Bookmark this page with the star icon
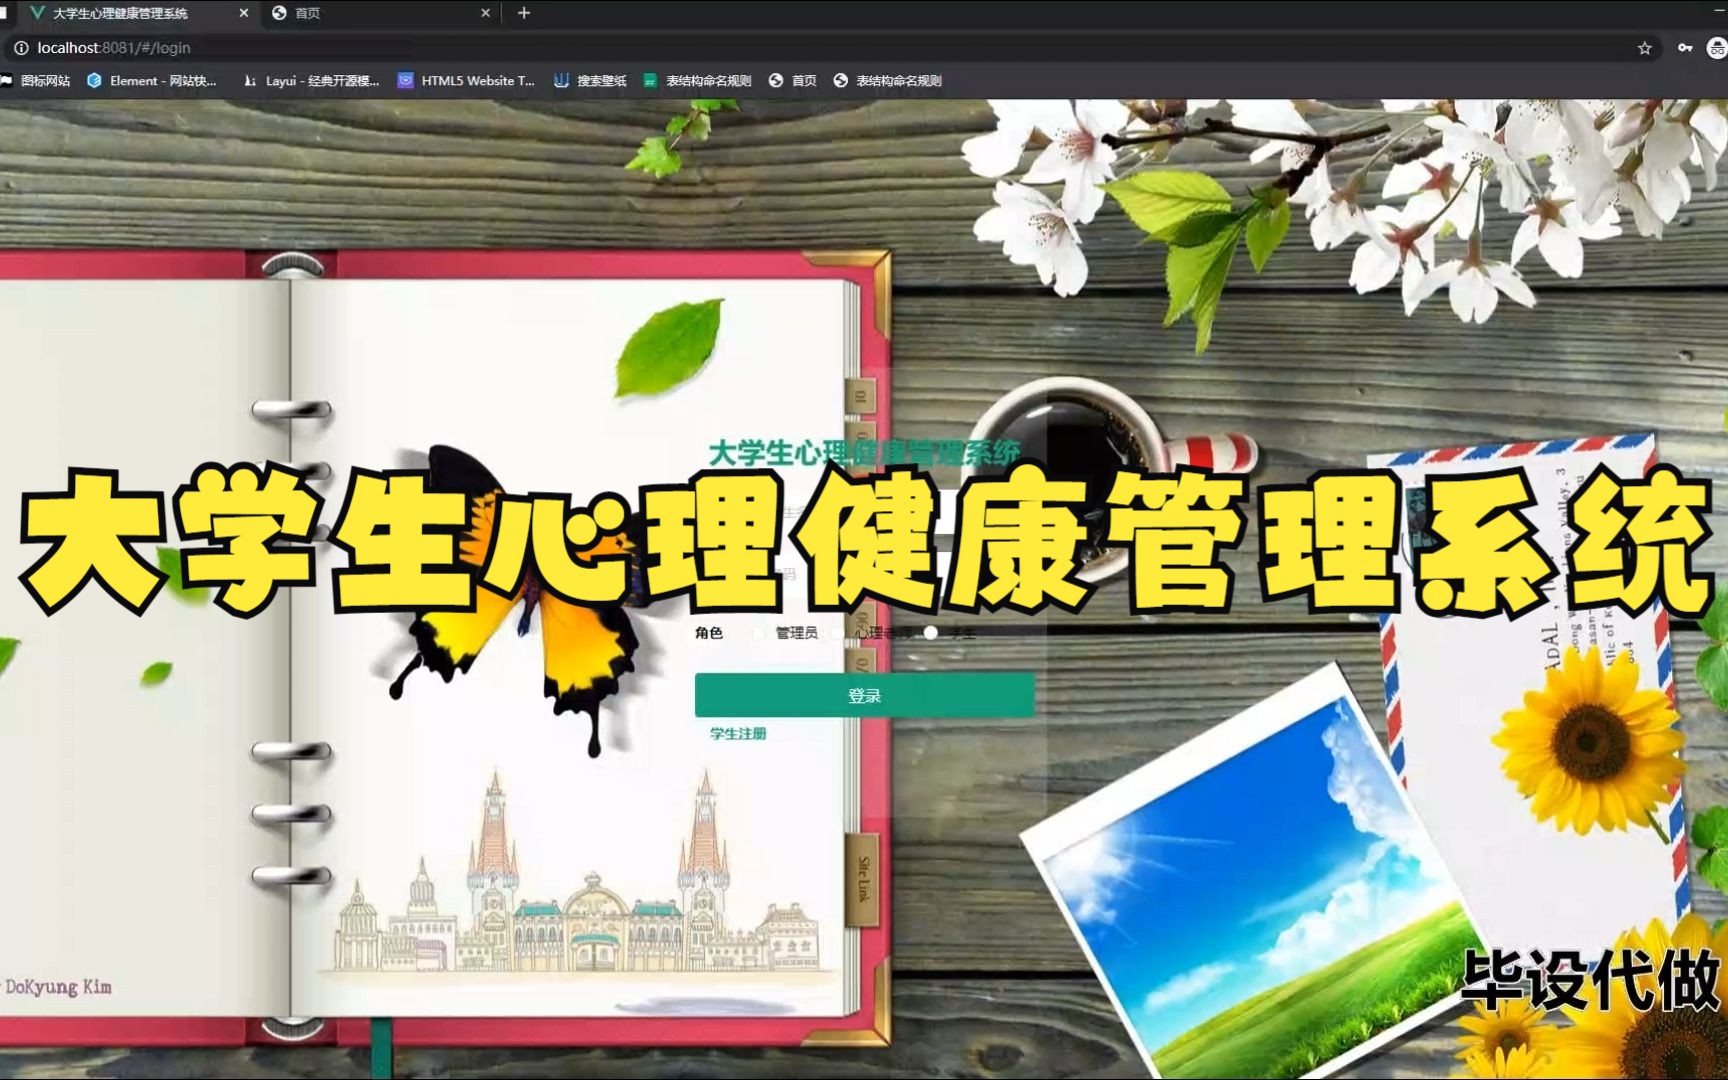Viewport: 1728px width, 1080px height. coord(1645,48)
